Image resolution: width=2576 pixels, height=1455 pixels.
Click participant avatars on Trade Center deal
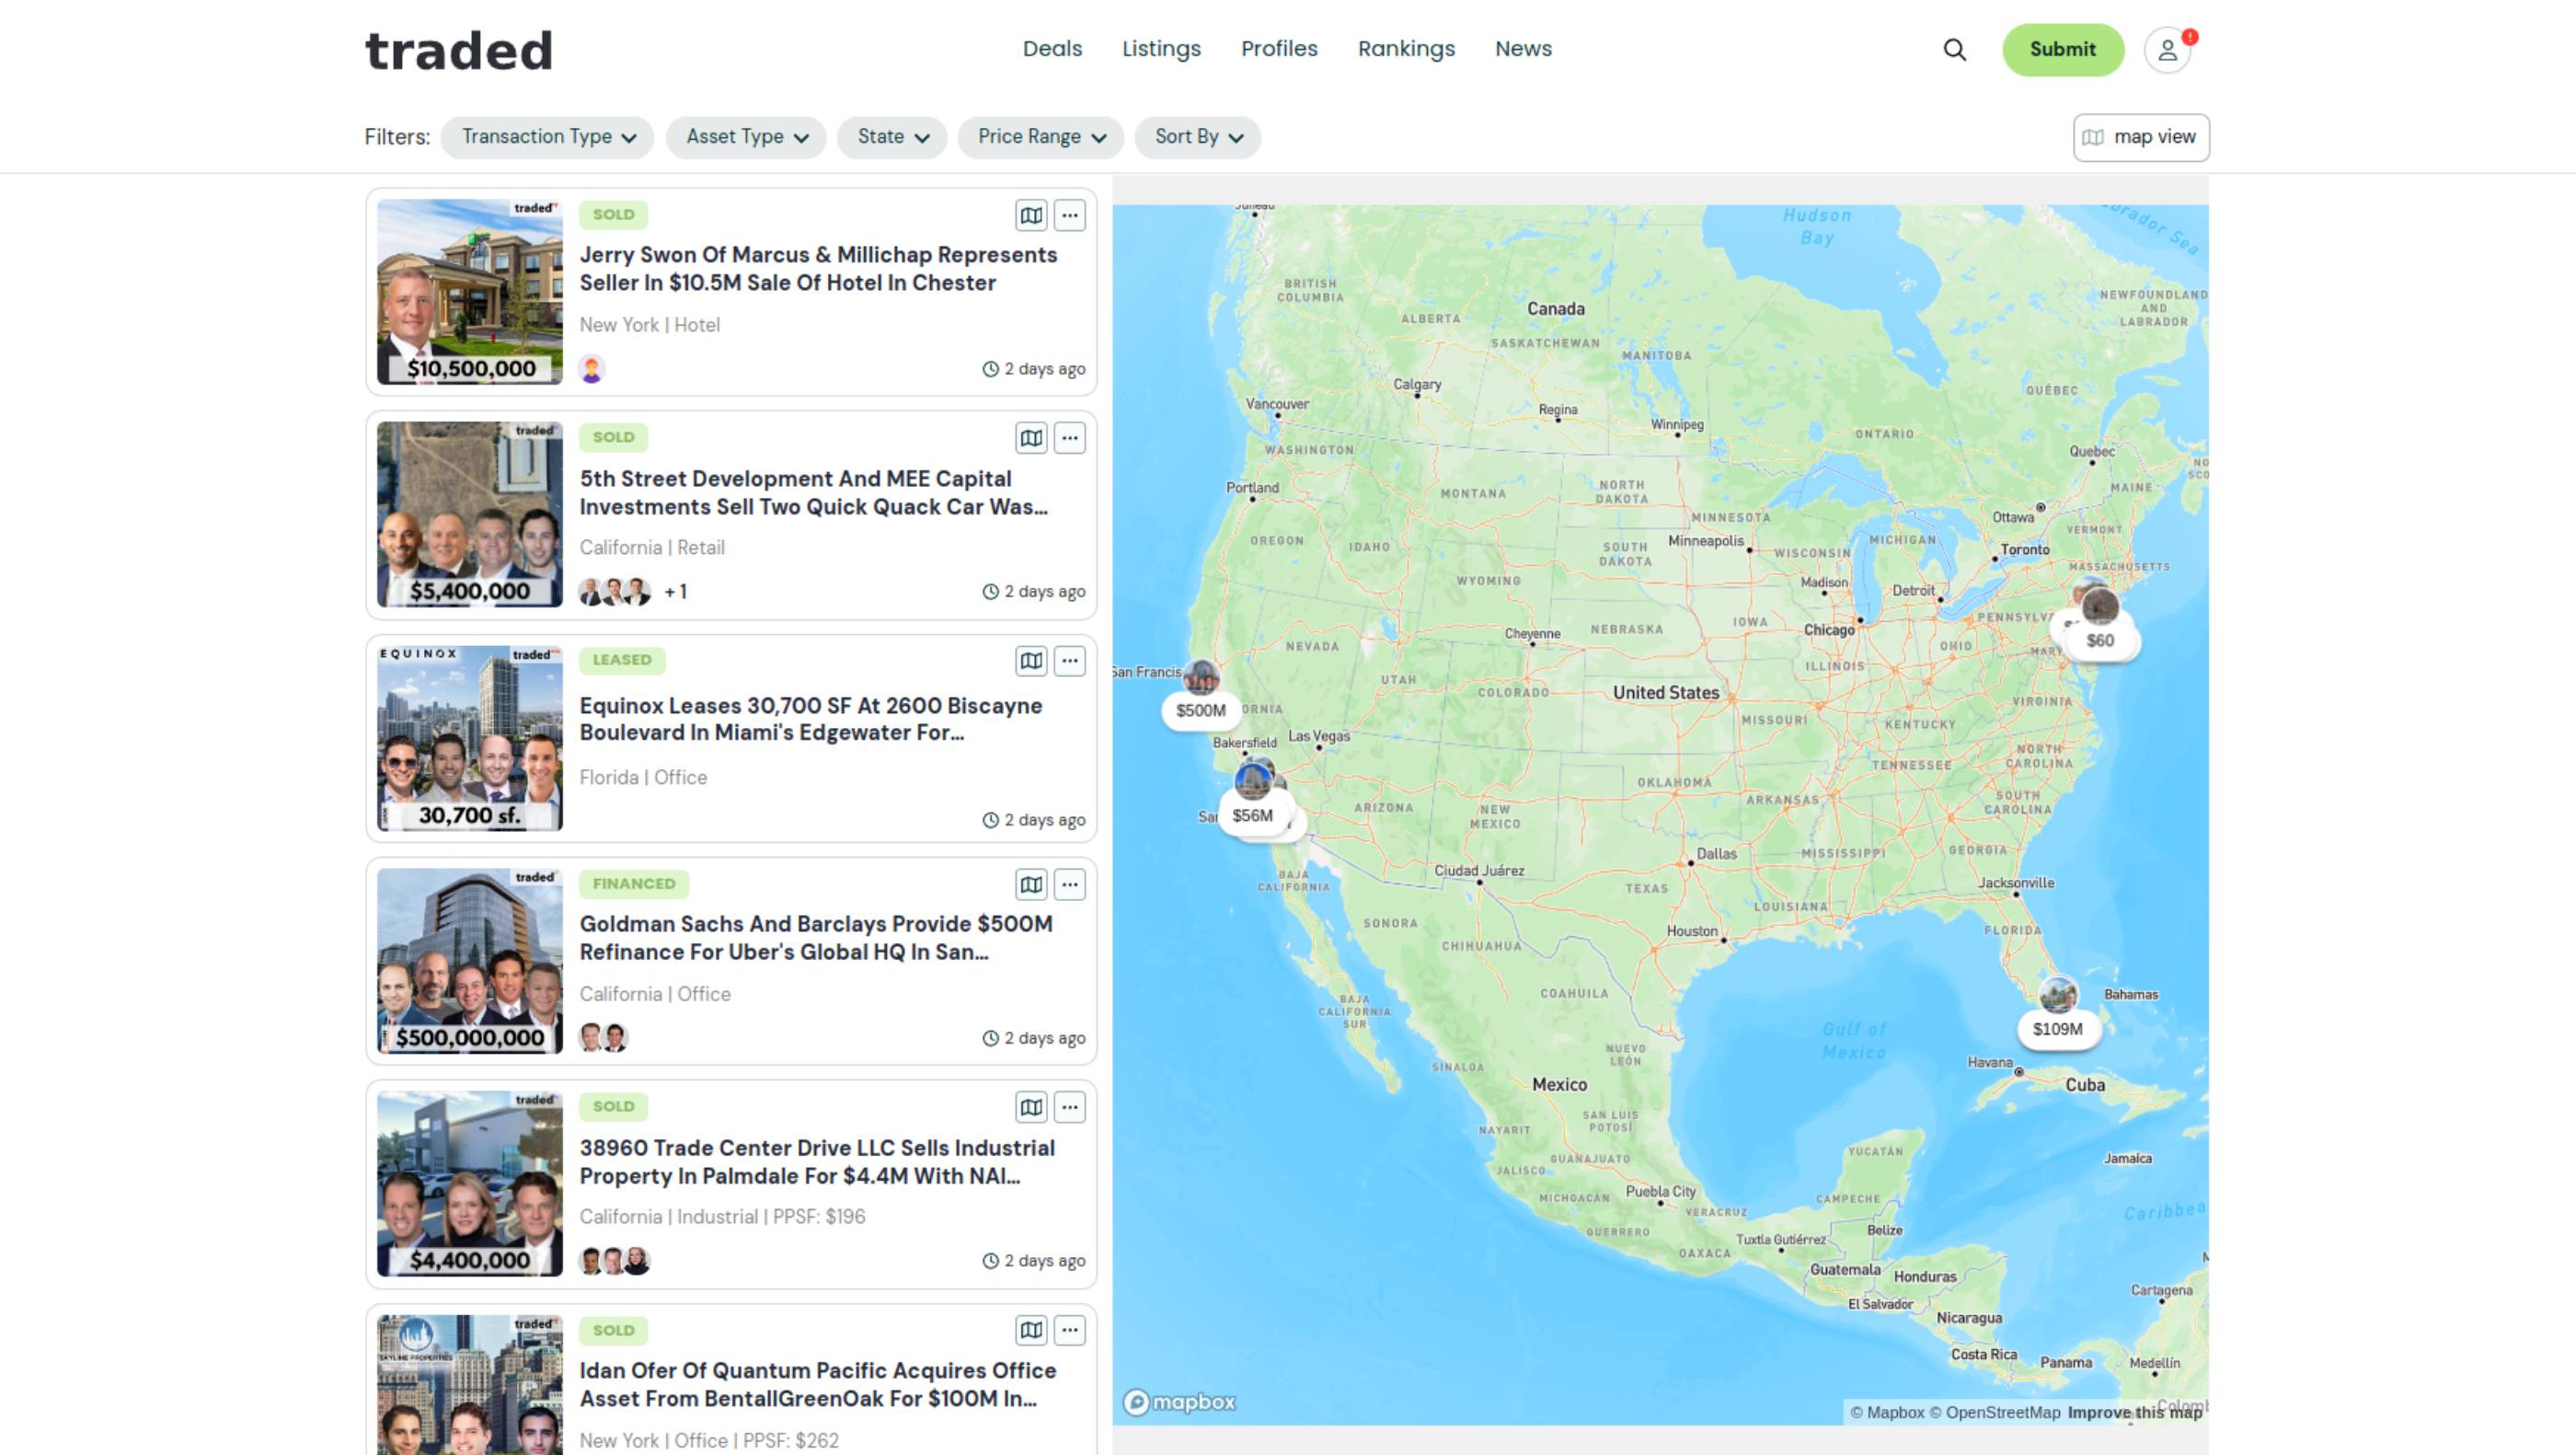pyautogui.click(x=615, y=1261)
